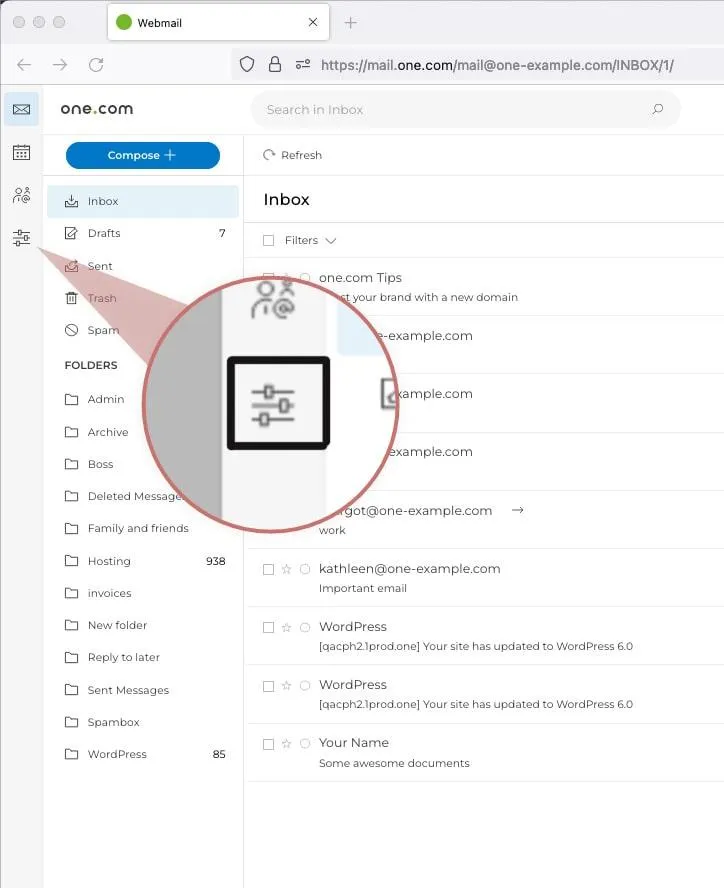Click the Search in Inbox field
Viewport: 724px width, 888px height.
(465, 109)
